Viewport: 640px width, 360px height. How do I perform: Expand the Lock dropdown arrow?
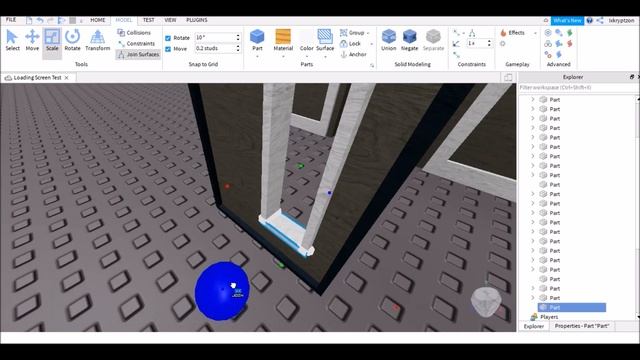371,44
